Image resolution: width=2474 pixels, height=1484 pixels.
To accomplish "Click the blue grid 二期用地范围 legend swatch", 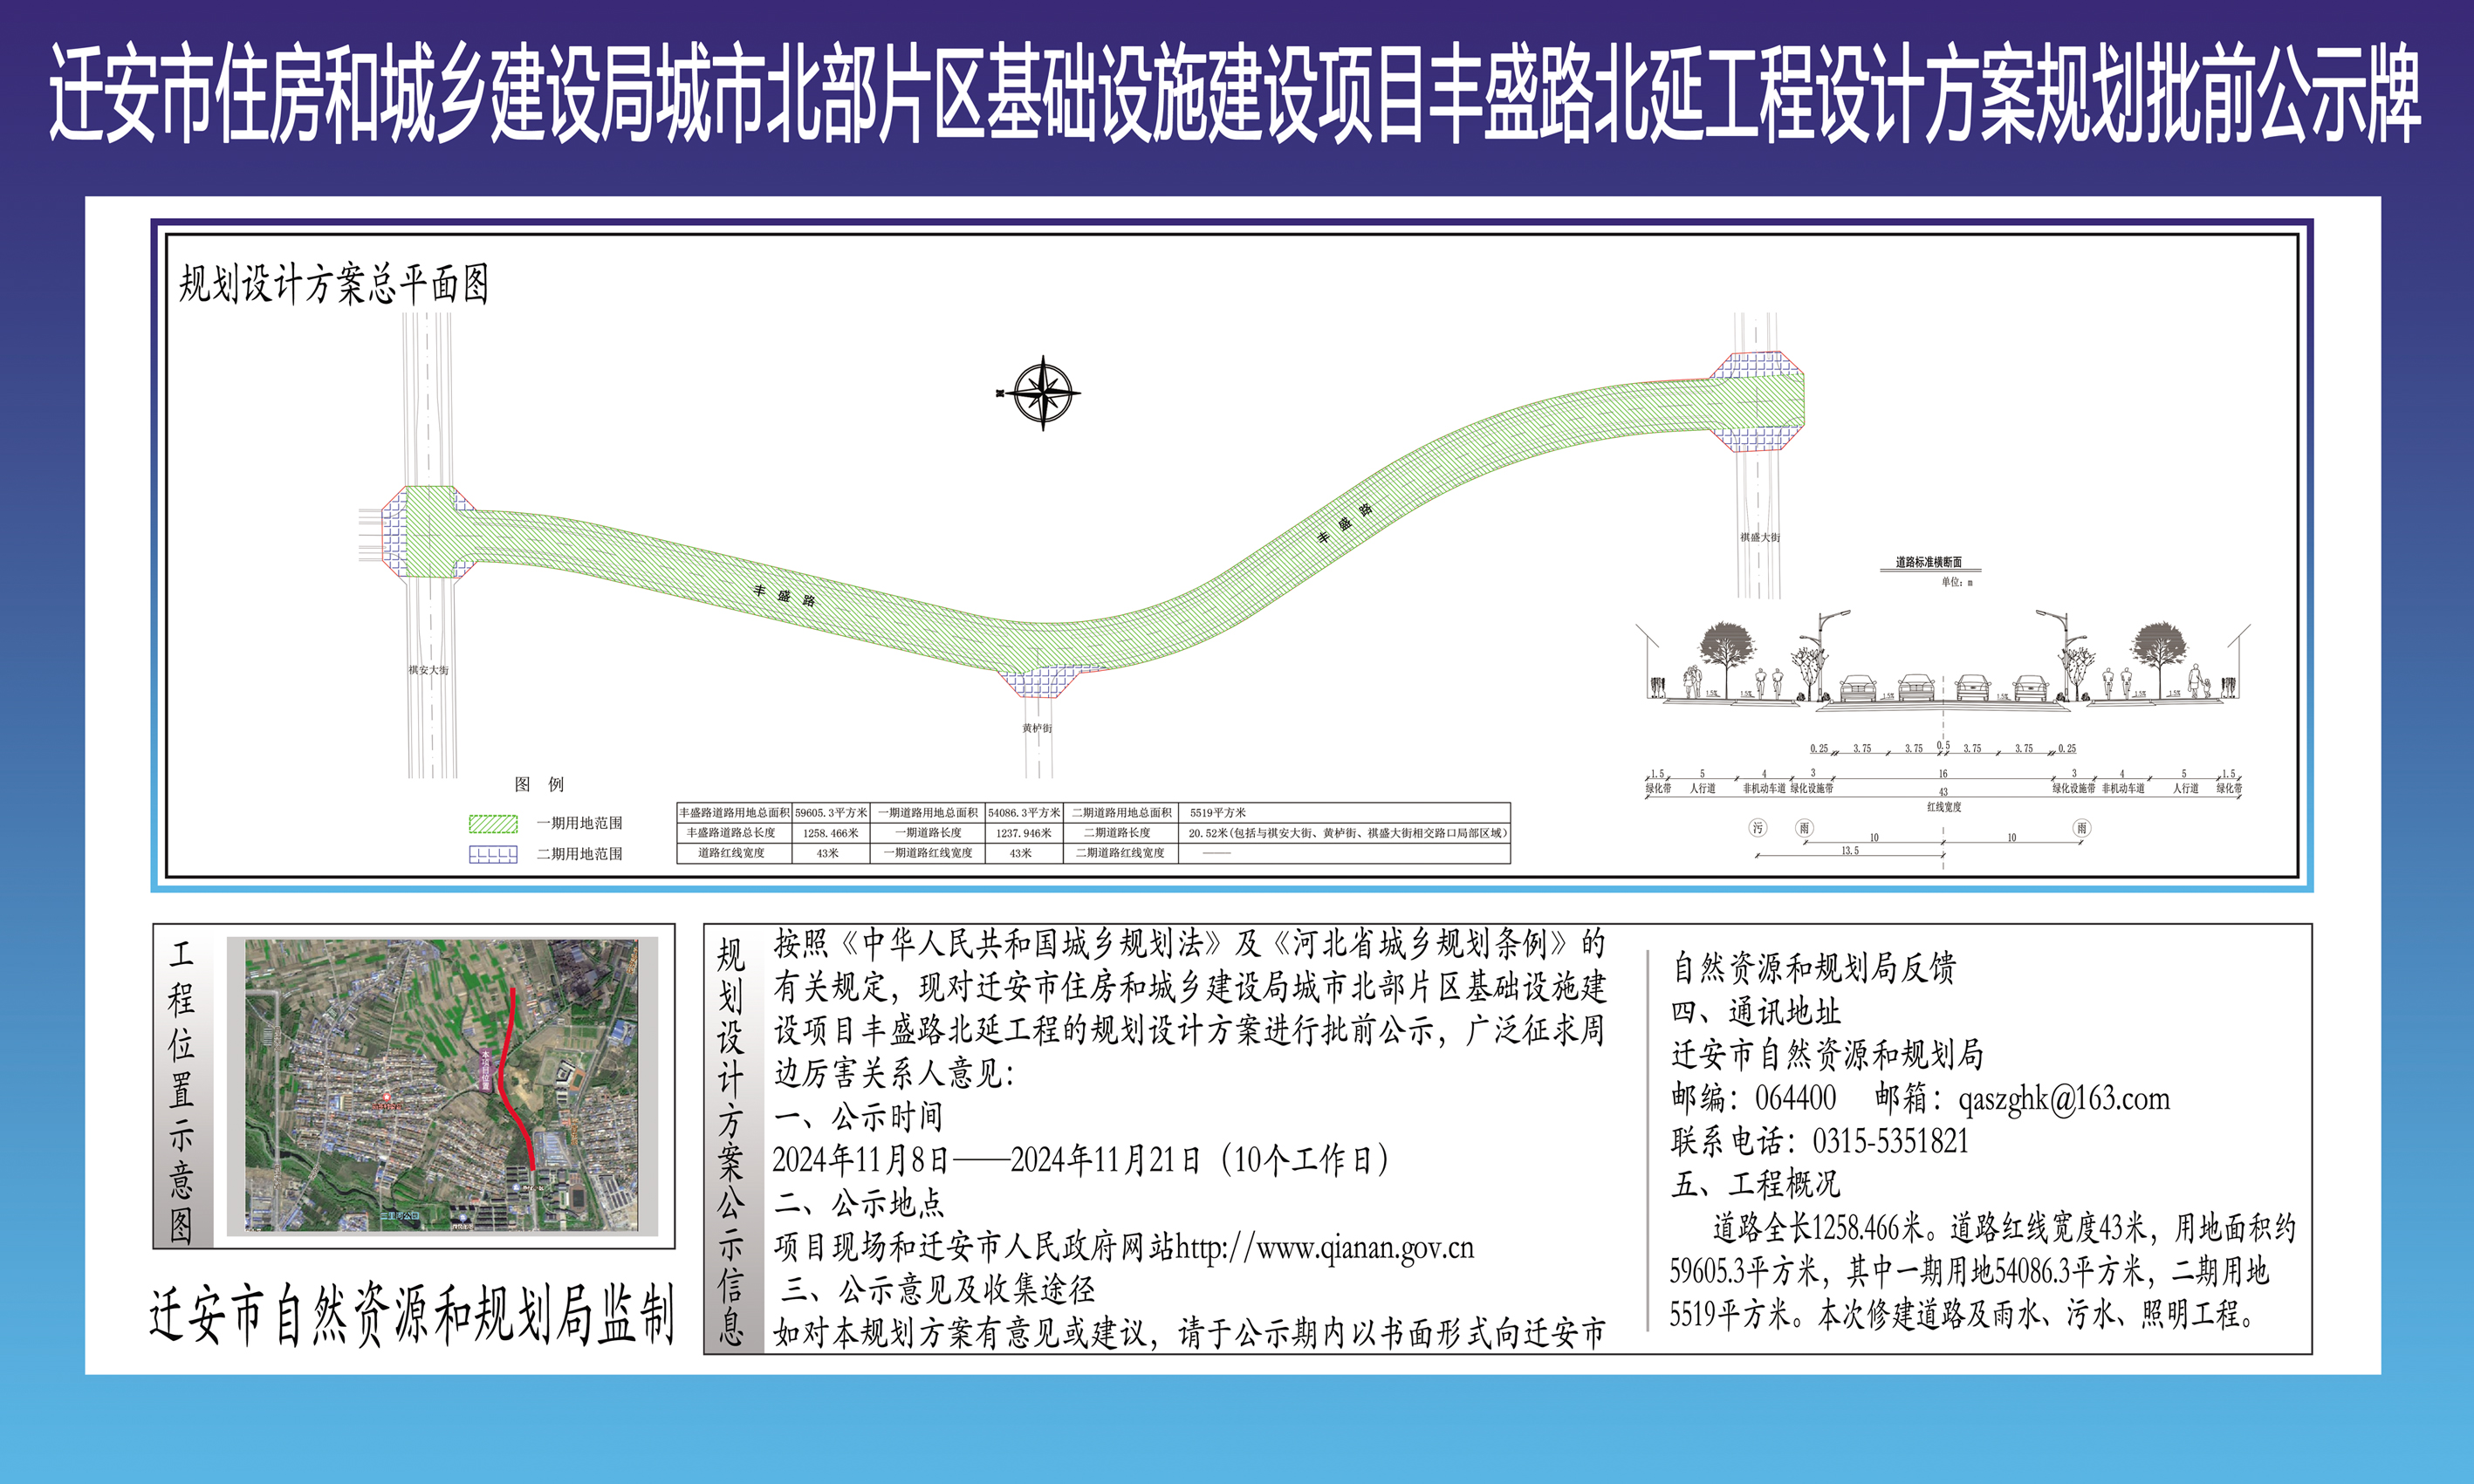I will (x=493, y=854).
